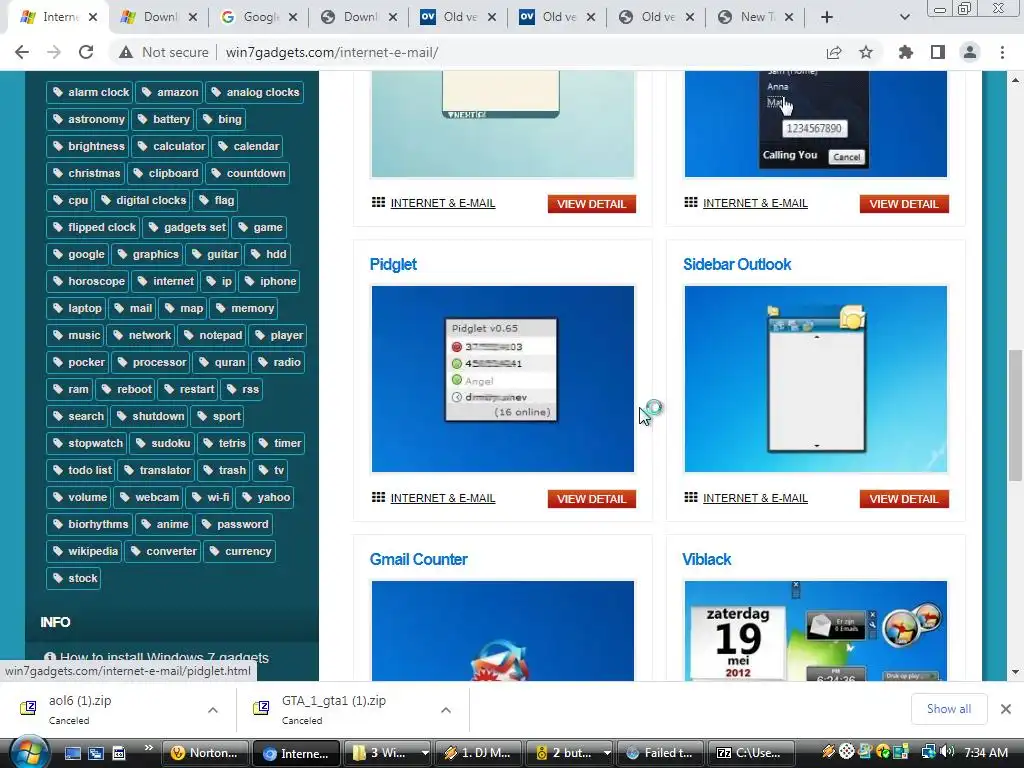Viewport: 1024px width, 768px height.
Task: View detail for Pidglet gadget
Action: [x=592, y=499]
